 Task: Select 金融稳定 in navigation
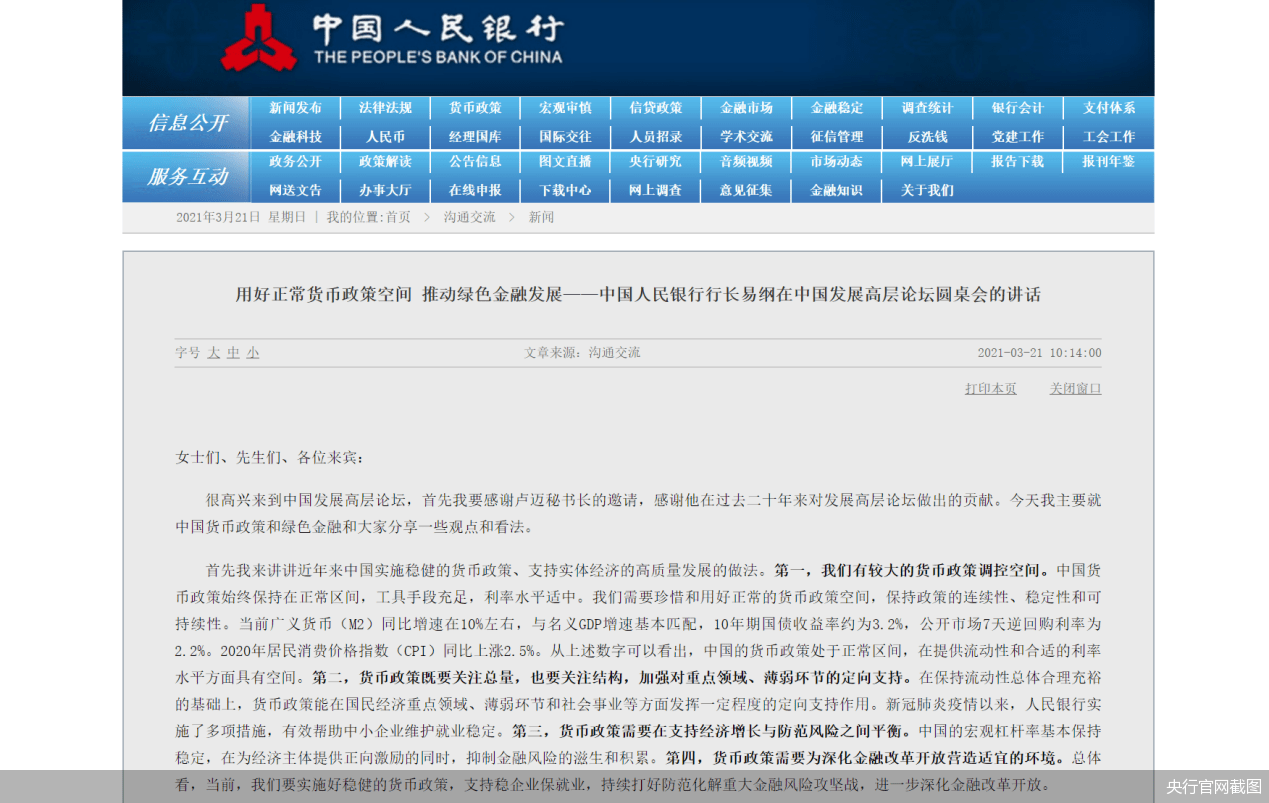coord(836,108)
